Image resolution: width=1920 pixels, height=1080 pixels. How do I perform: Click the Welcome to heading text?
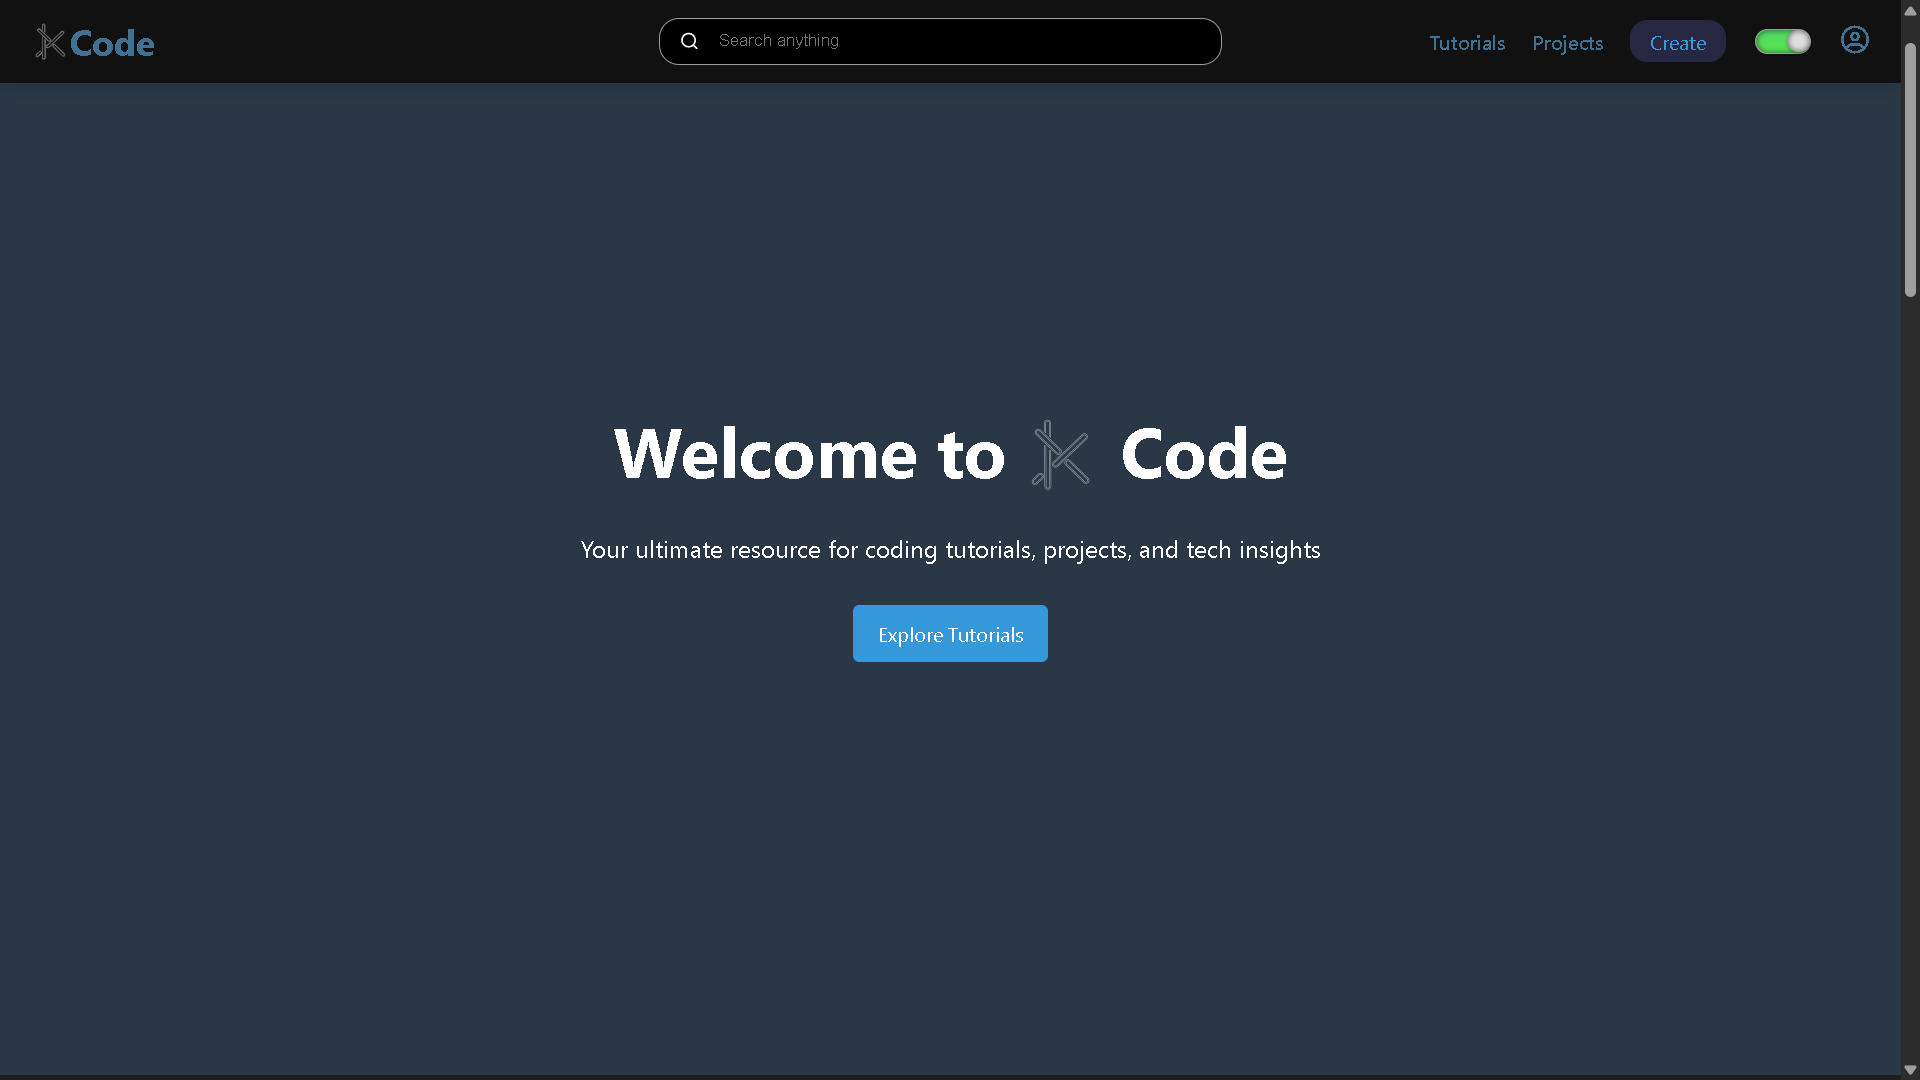(x=809, y=455)
